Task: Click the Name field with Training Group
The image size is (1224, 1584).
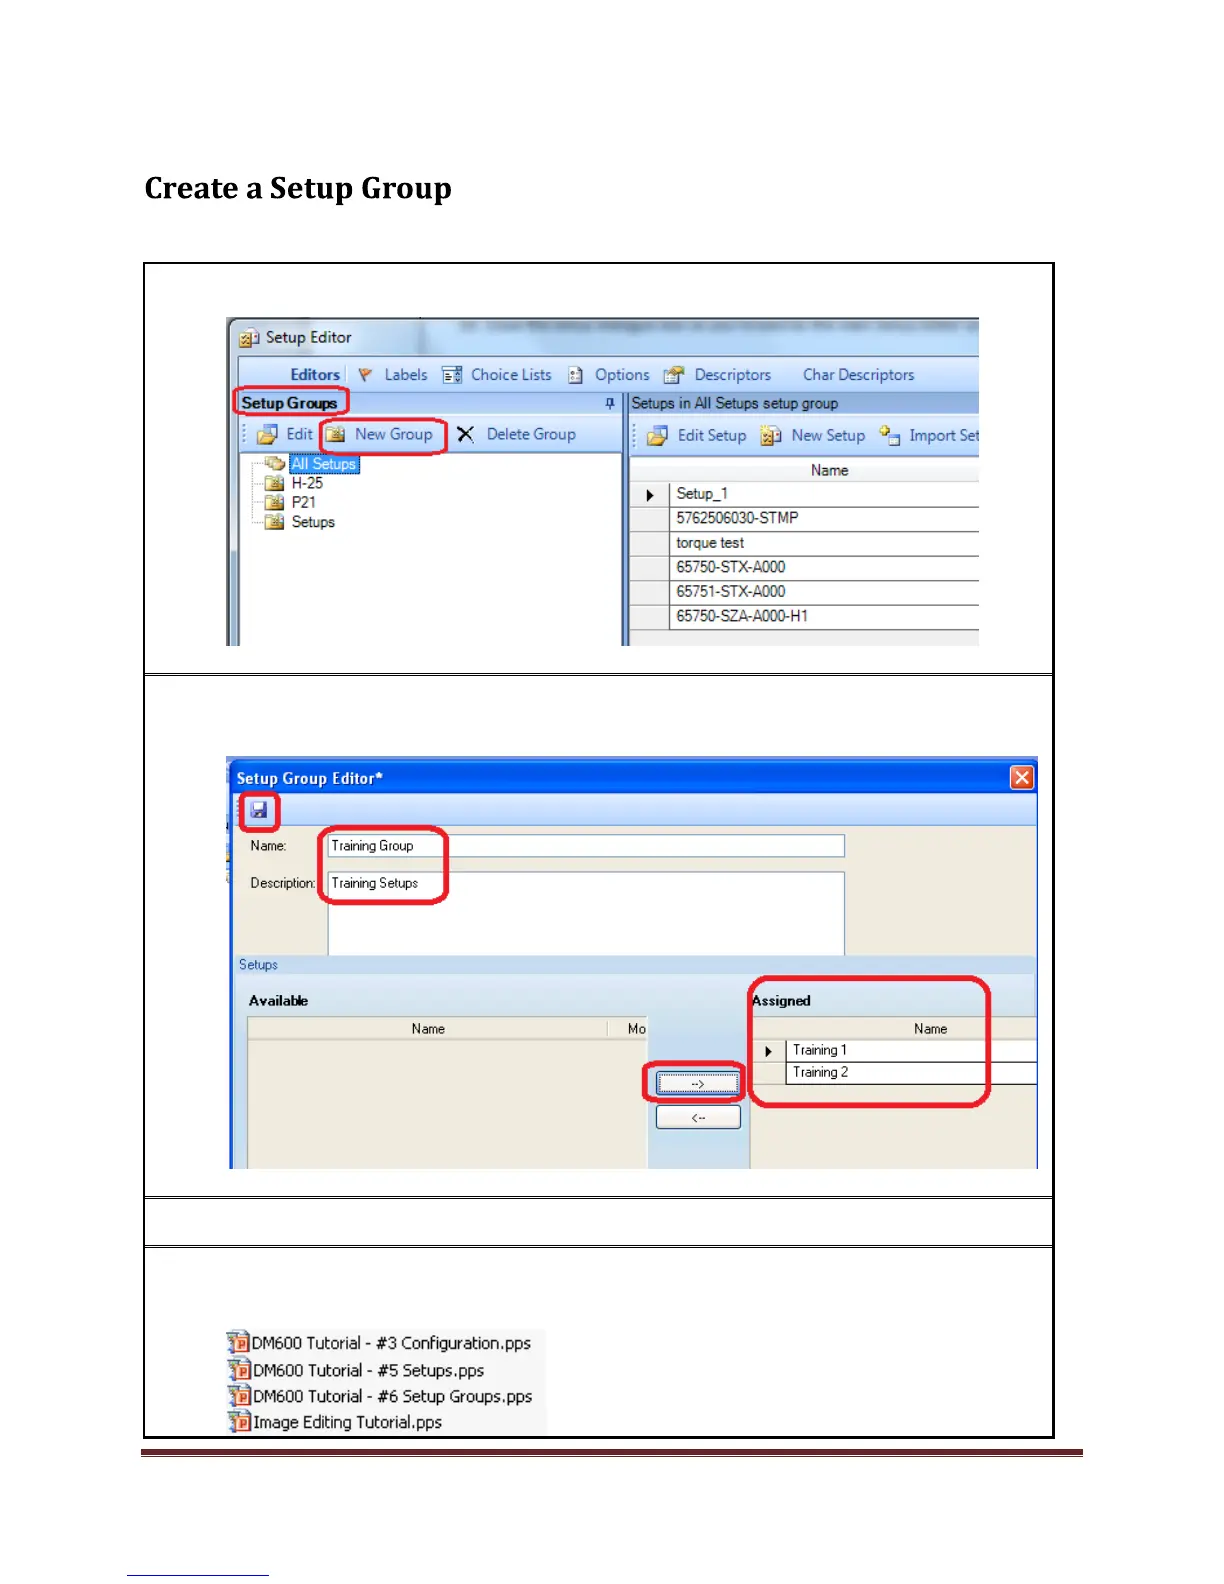Action: pos(586,846)
